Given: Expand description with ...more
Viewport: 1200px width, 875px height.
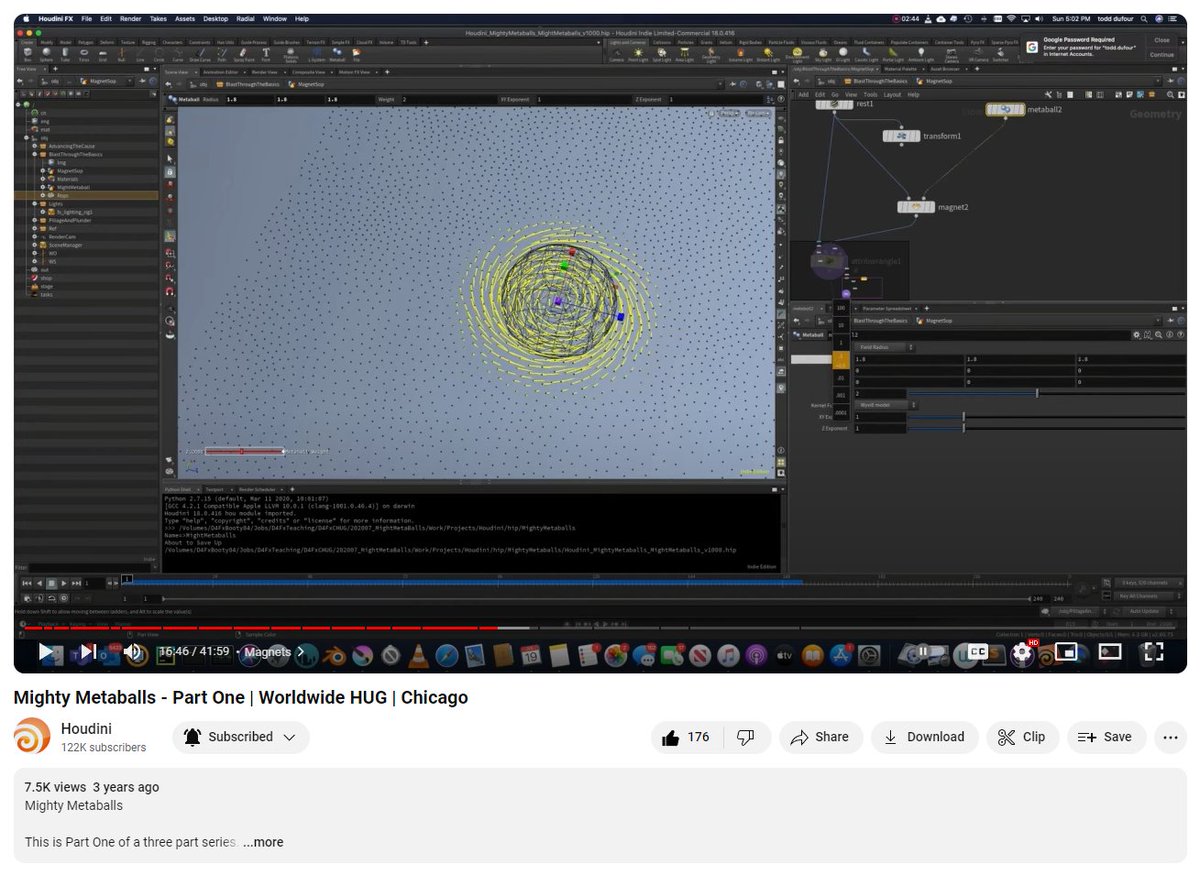Looking at the screenshot, I should tap(263, 842).
